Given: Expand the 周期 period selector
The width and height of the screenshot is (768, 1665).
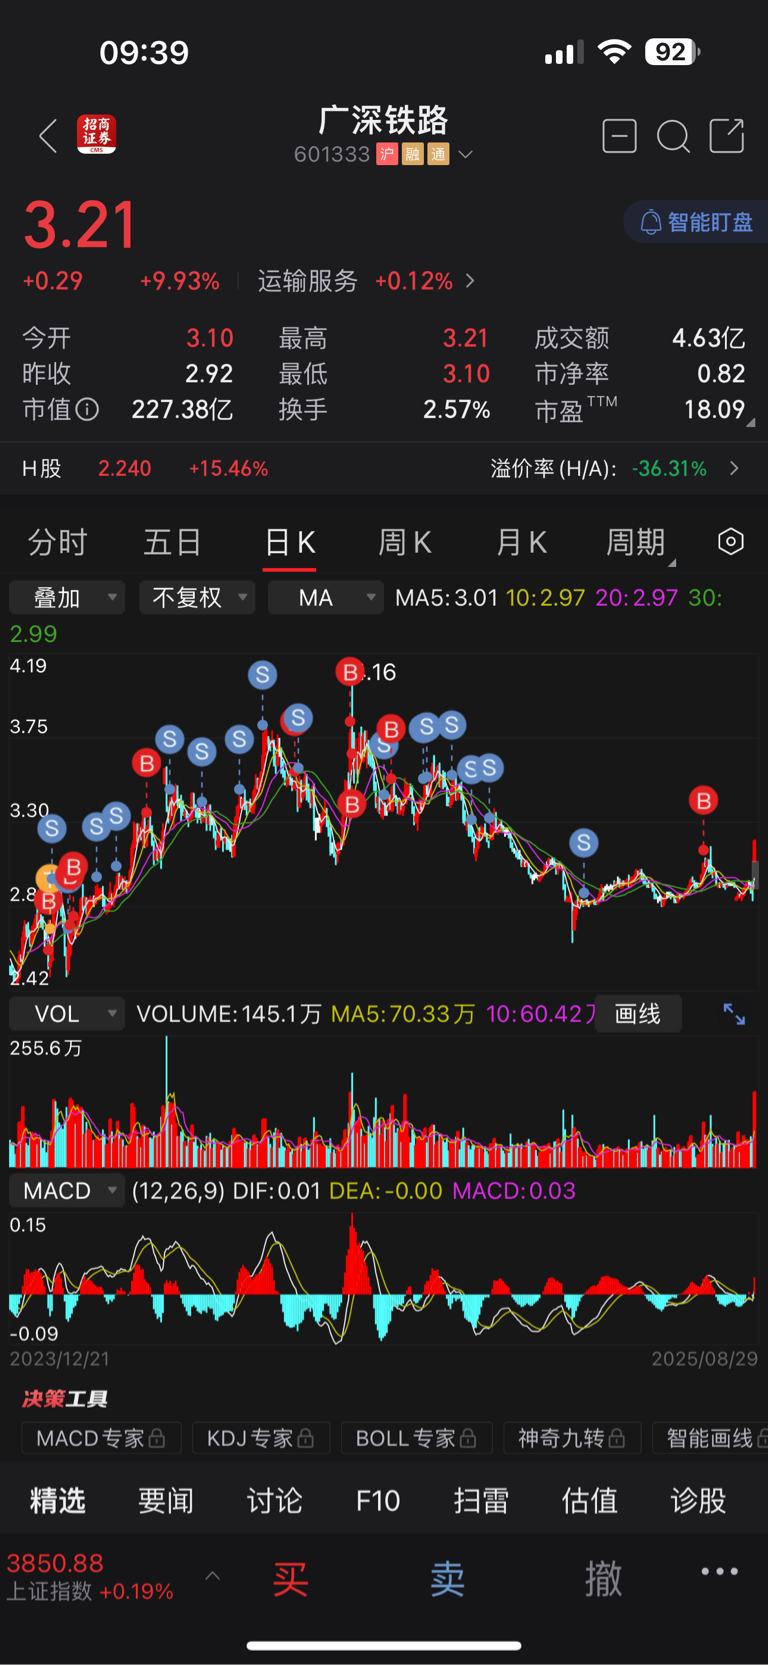Looking at the screenshot, I should click(640, 542).
